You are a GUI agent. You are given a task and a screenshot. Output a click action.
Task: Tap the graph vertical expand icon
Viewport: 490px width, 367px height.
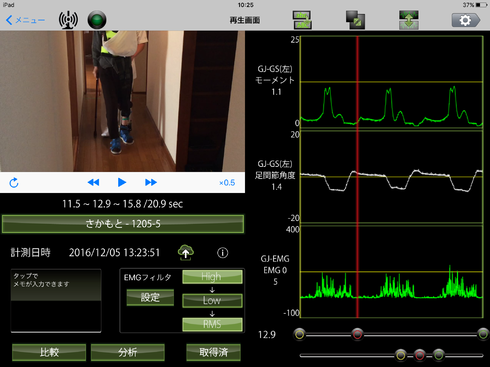[x=409, y=20]
